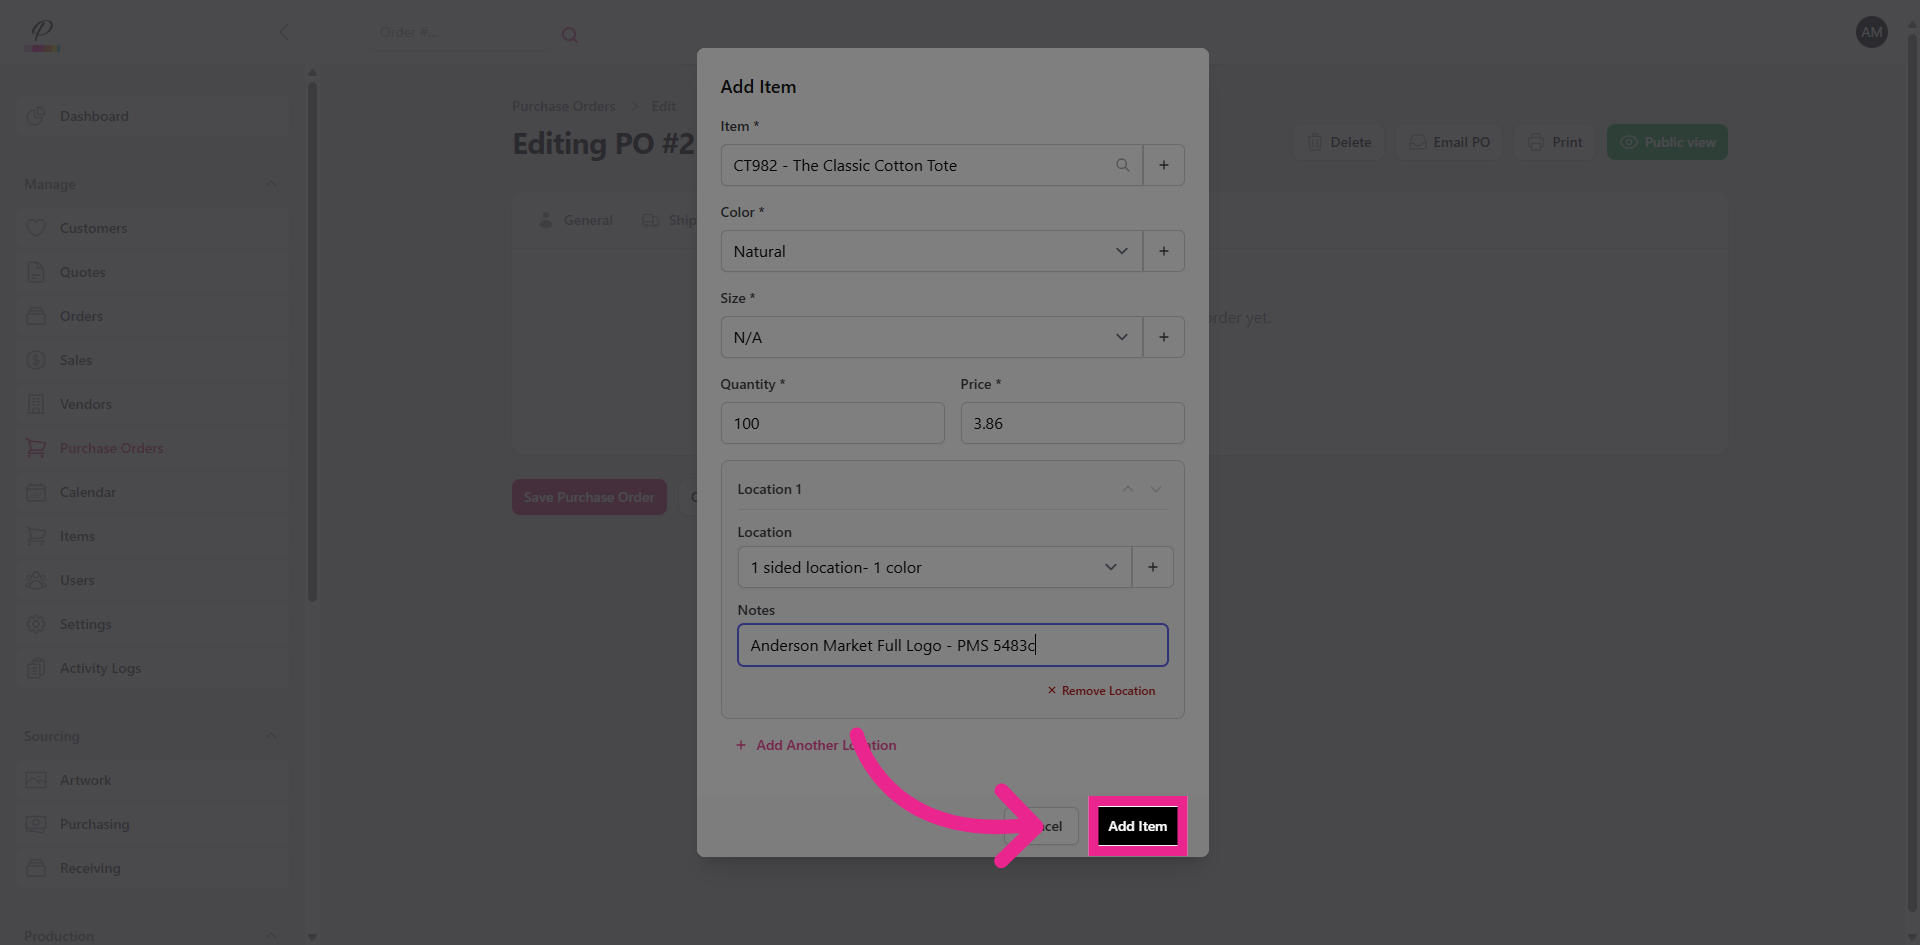This screenshot has height=945, width=1920.
Task: Open Settings via the gear icon in sidebar
Action: coord(36,624)
